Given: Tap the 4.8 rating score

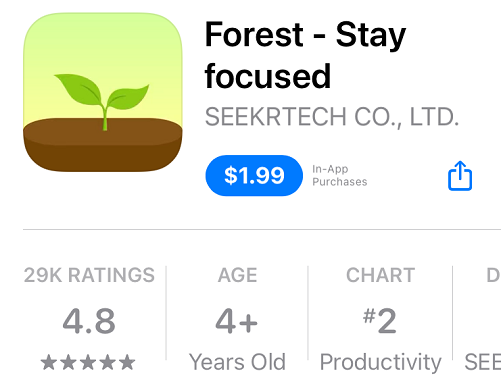Looking at the screenshot, I should tap(89, 321).
